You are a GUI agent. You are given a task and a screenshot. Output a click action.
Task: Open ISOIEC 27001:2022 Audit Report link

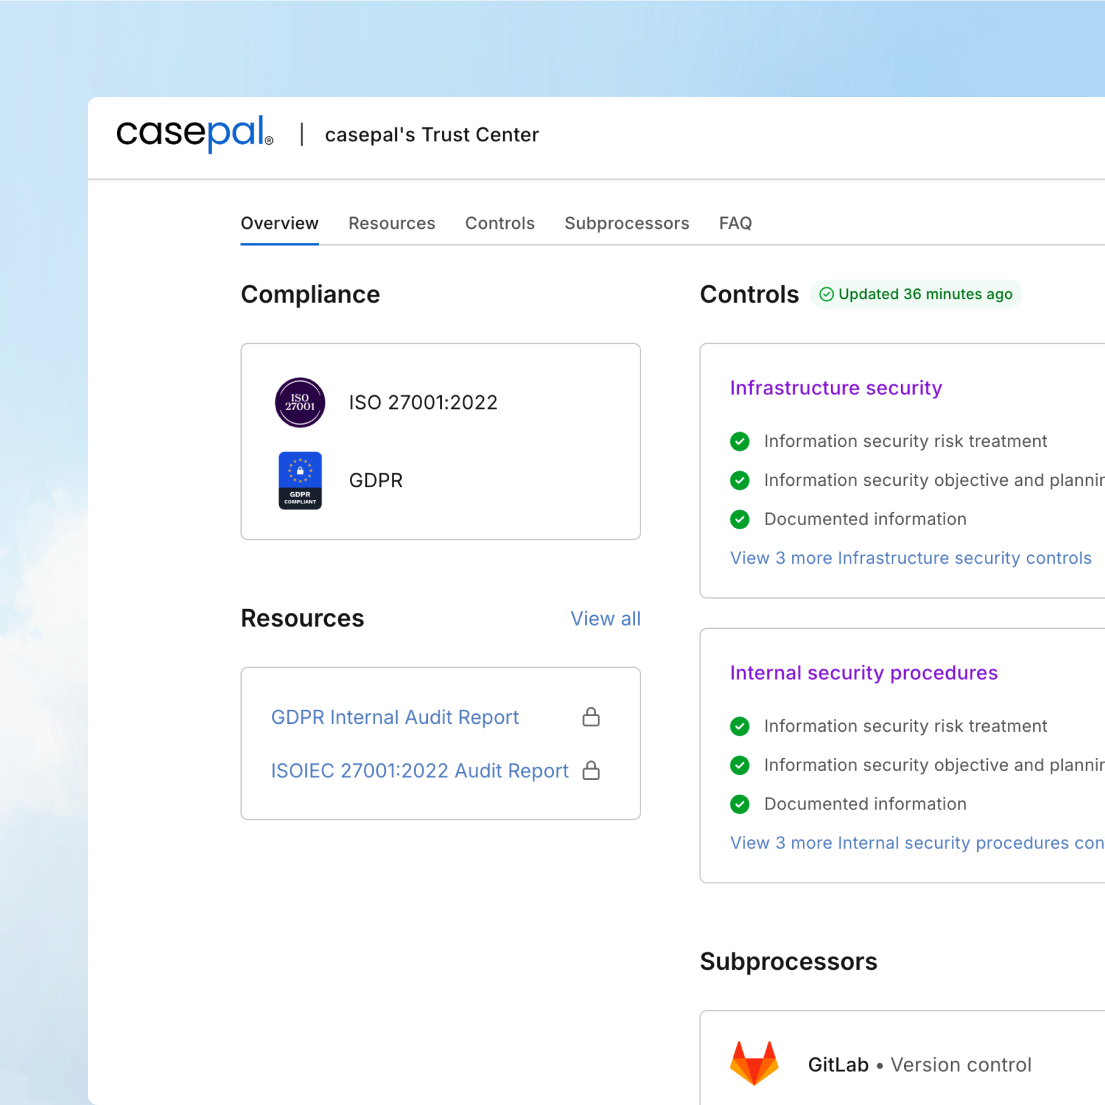419,771
